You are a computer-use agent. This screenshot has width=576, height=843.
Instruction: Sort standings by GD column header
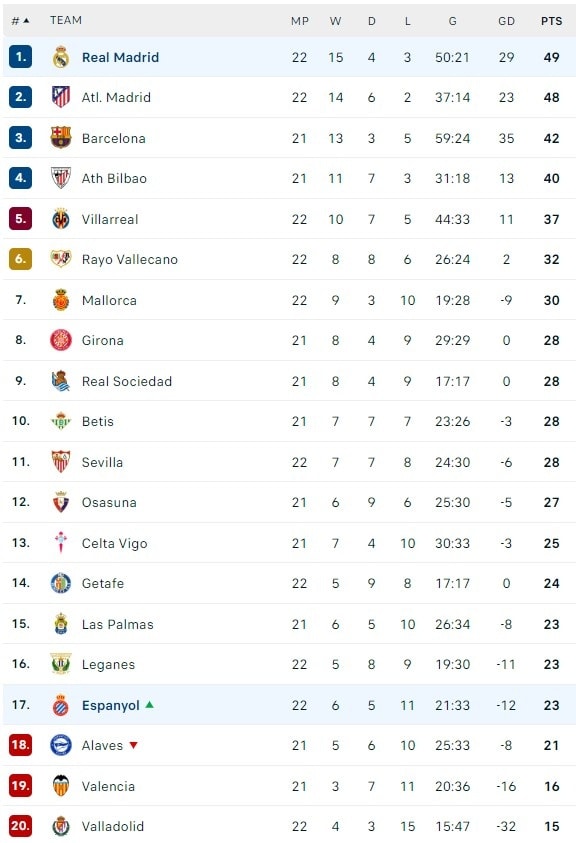coord(506,21)
